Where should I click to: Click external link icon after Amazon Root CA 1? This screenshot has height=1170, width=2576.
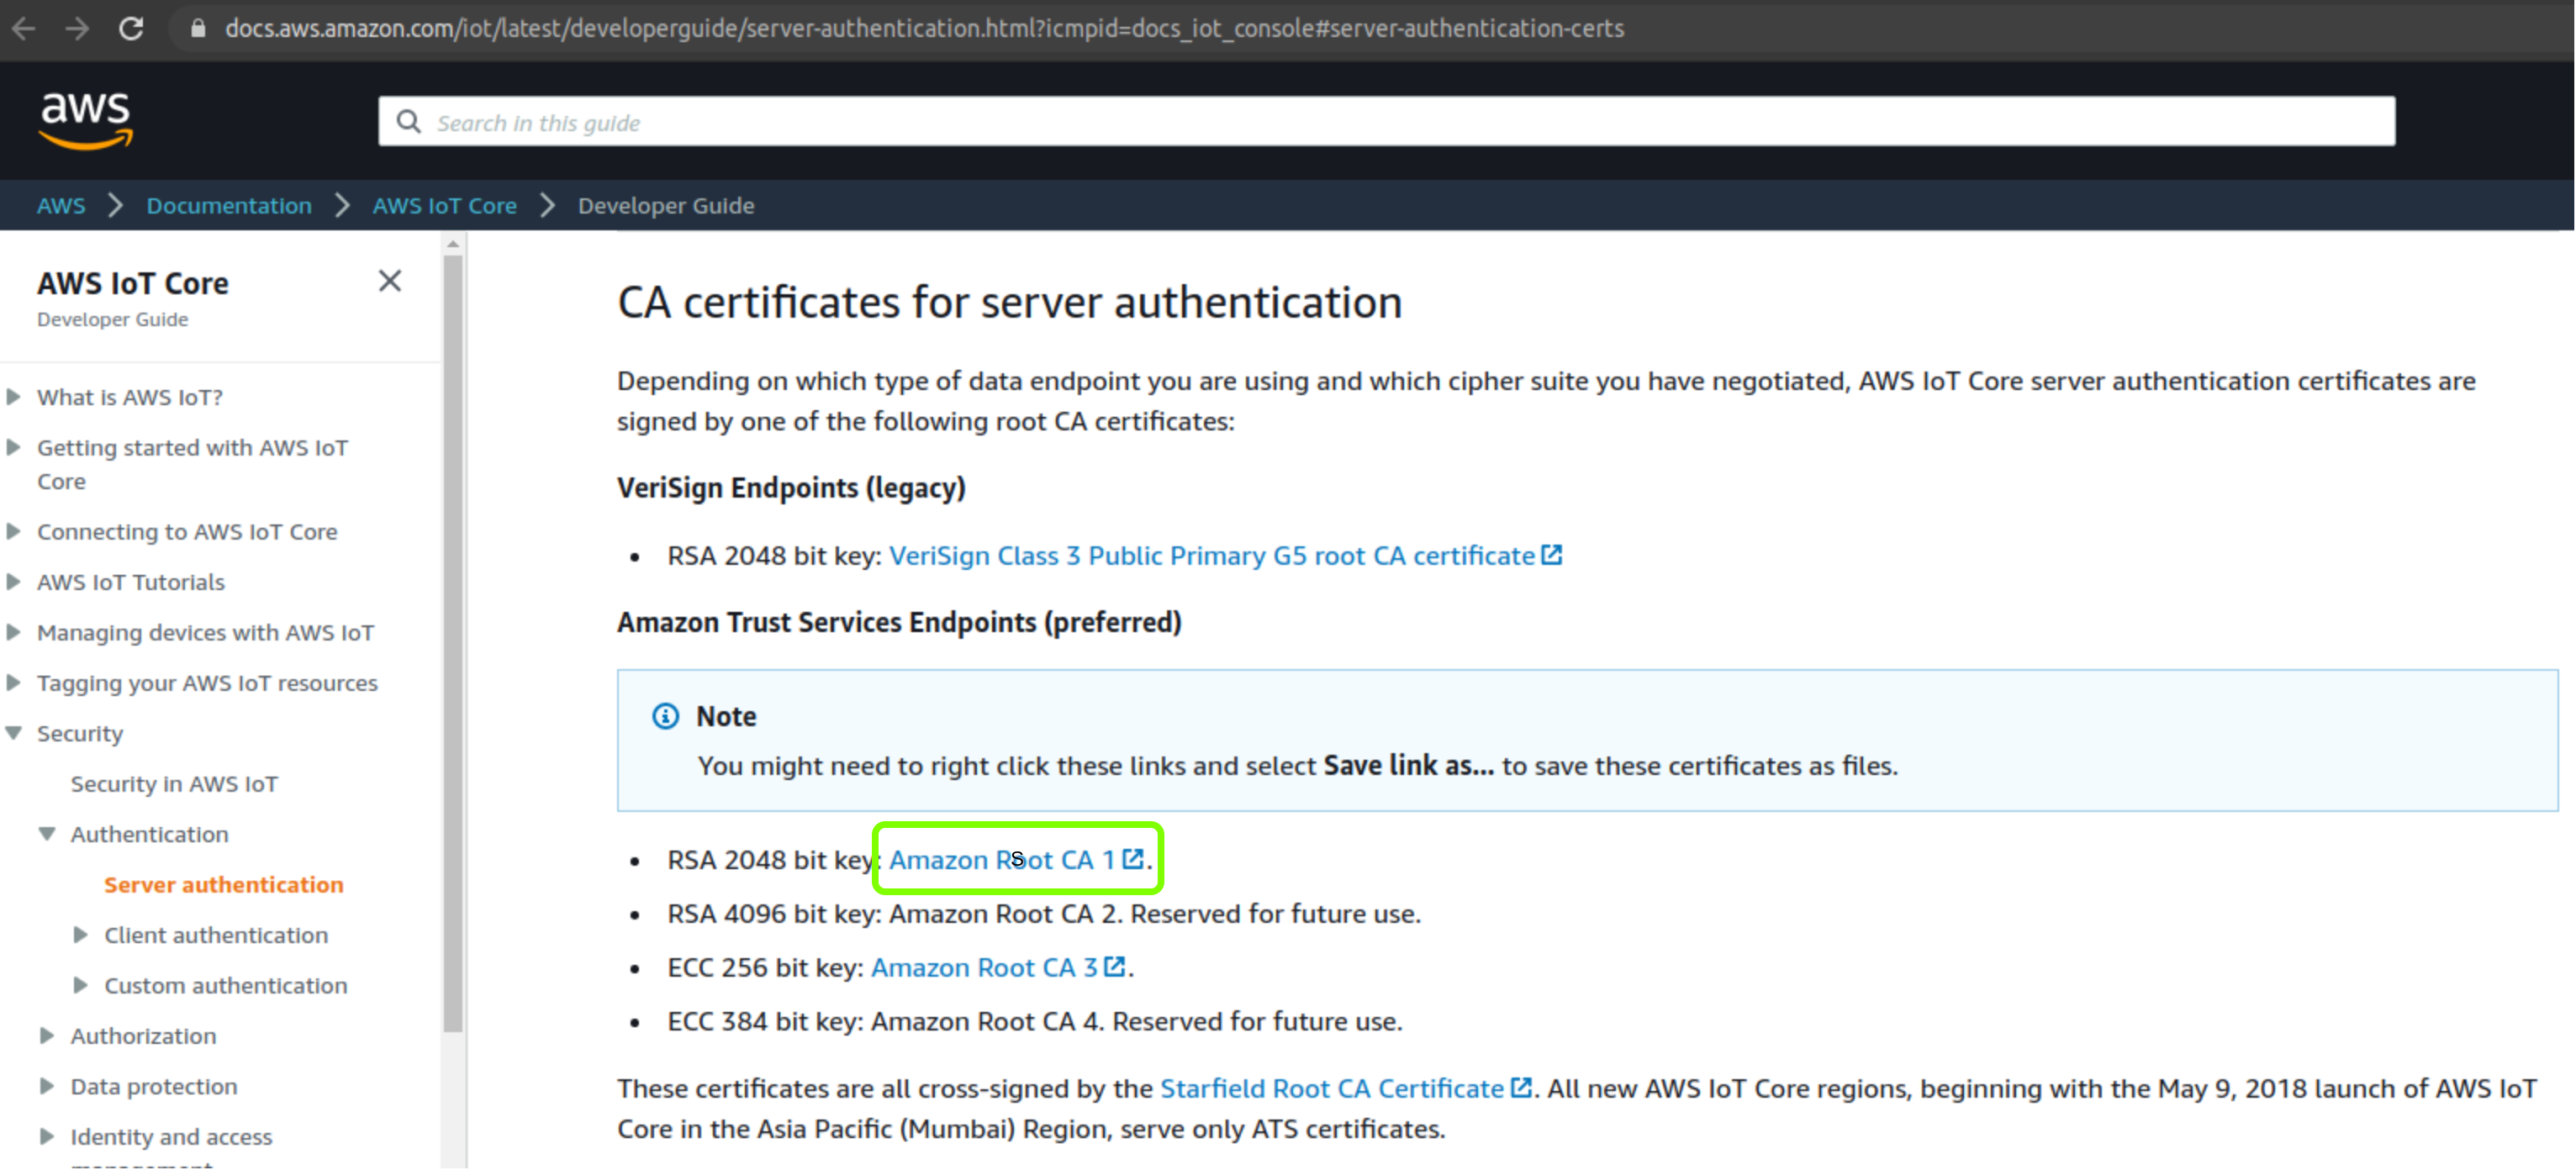pos(1132,858)
